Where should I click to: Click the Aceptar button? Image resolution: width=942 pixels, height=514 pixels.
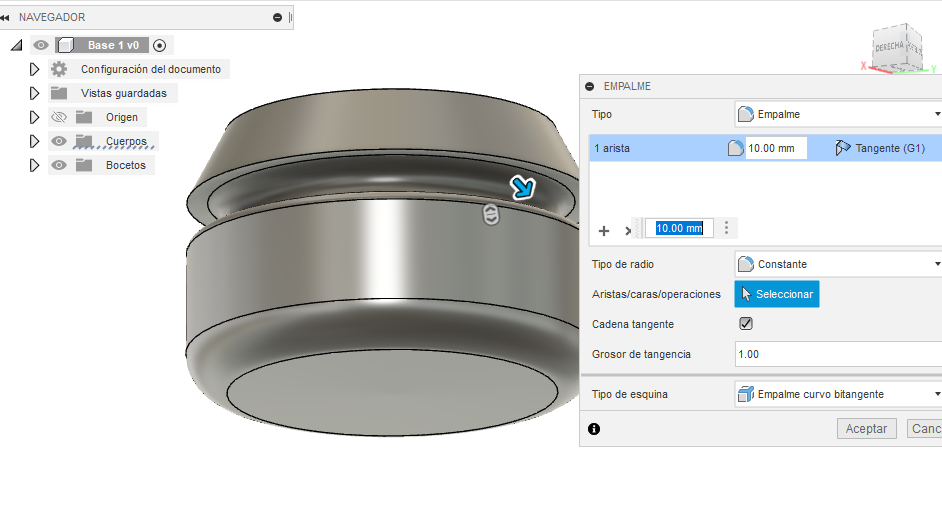pos(866,429)
